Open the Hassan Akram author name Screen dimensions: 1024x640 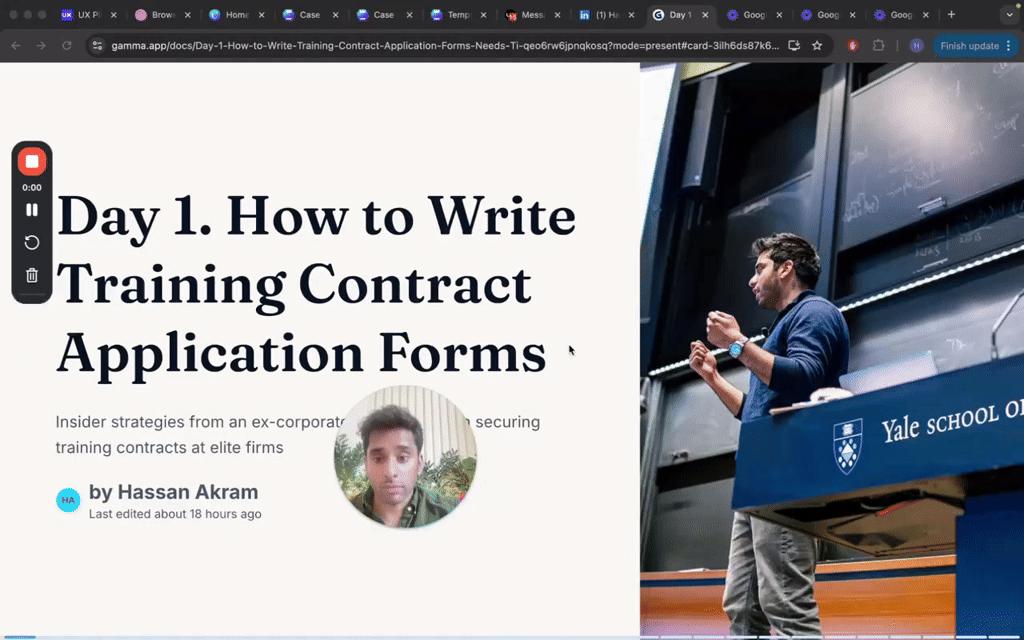pyautogui.click(x=174, y=492)
